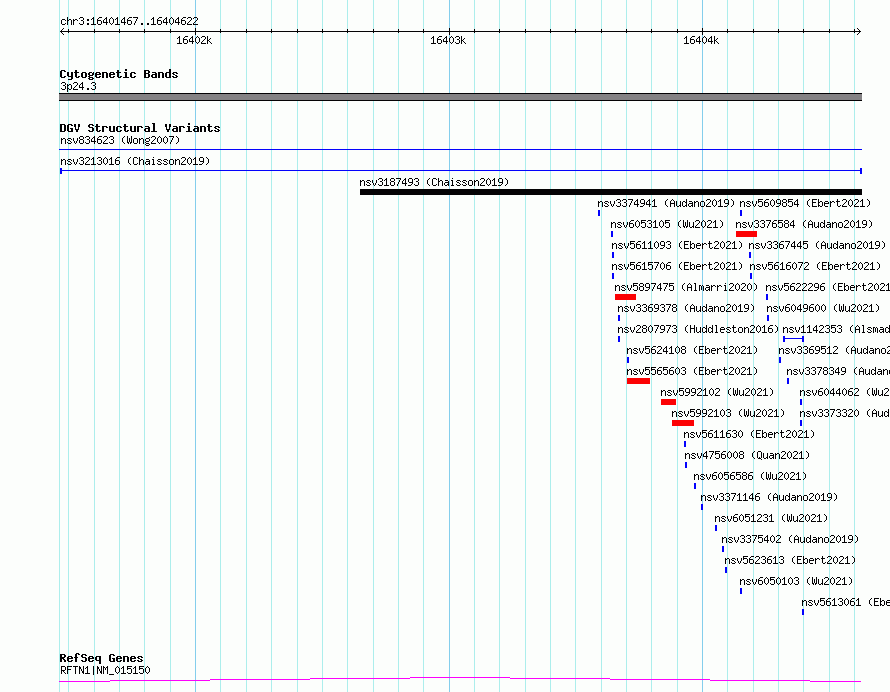Click red bar under nsv5992103
890x692 pixels.
click(683, 423)
